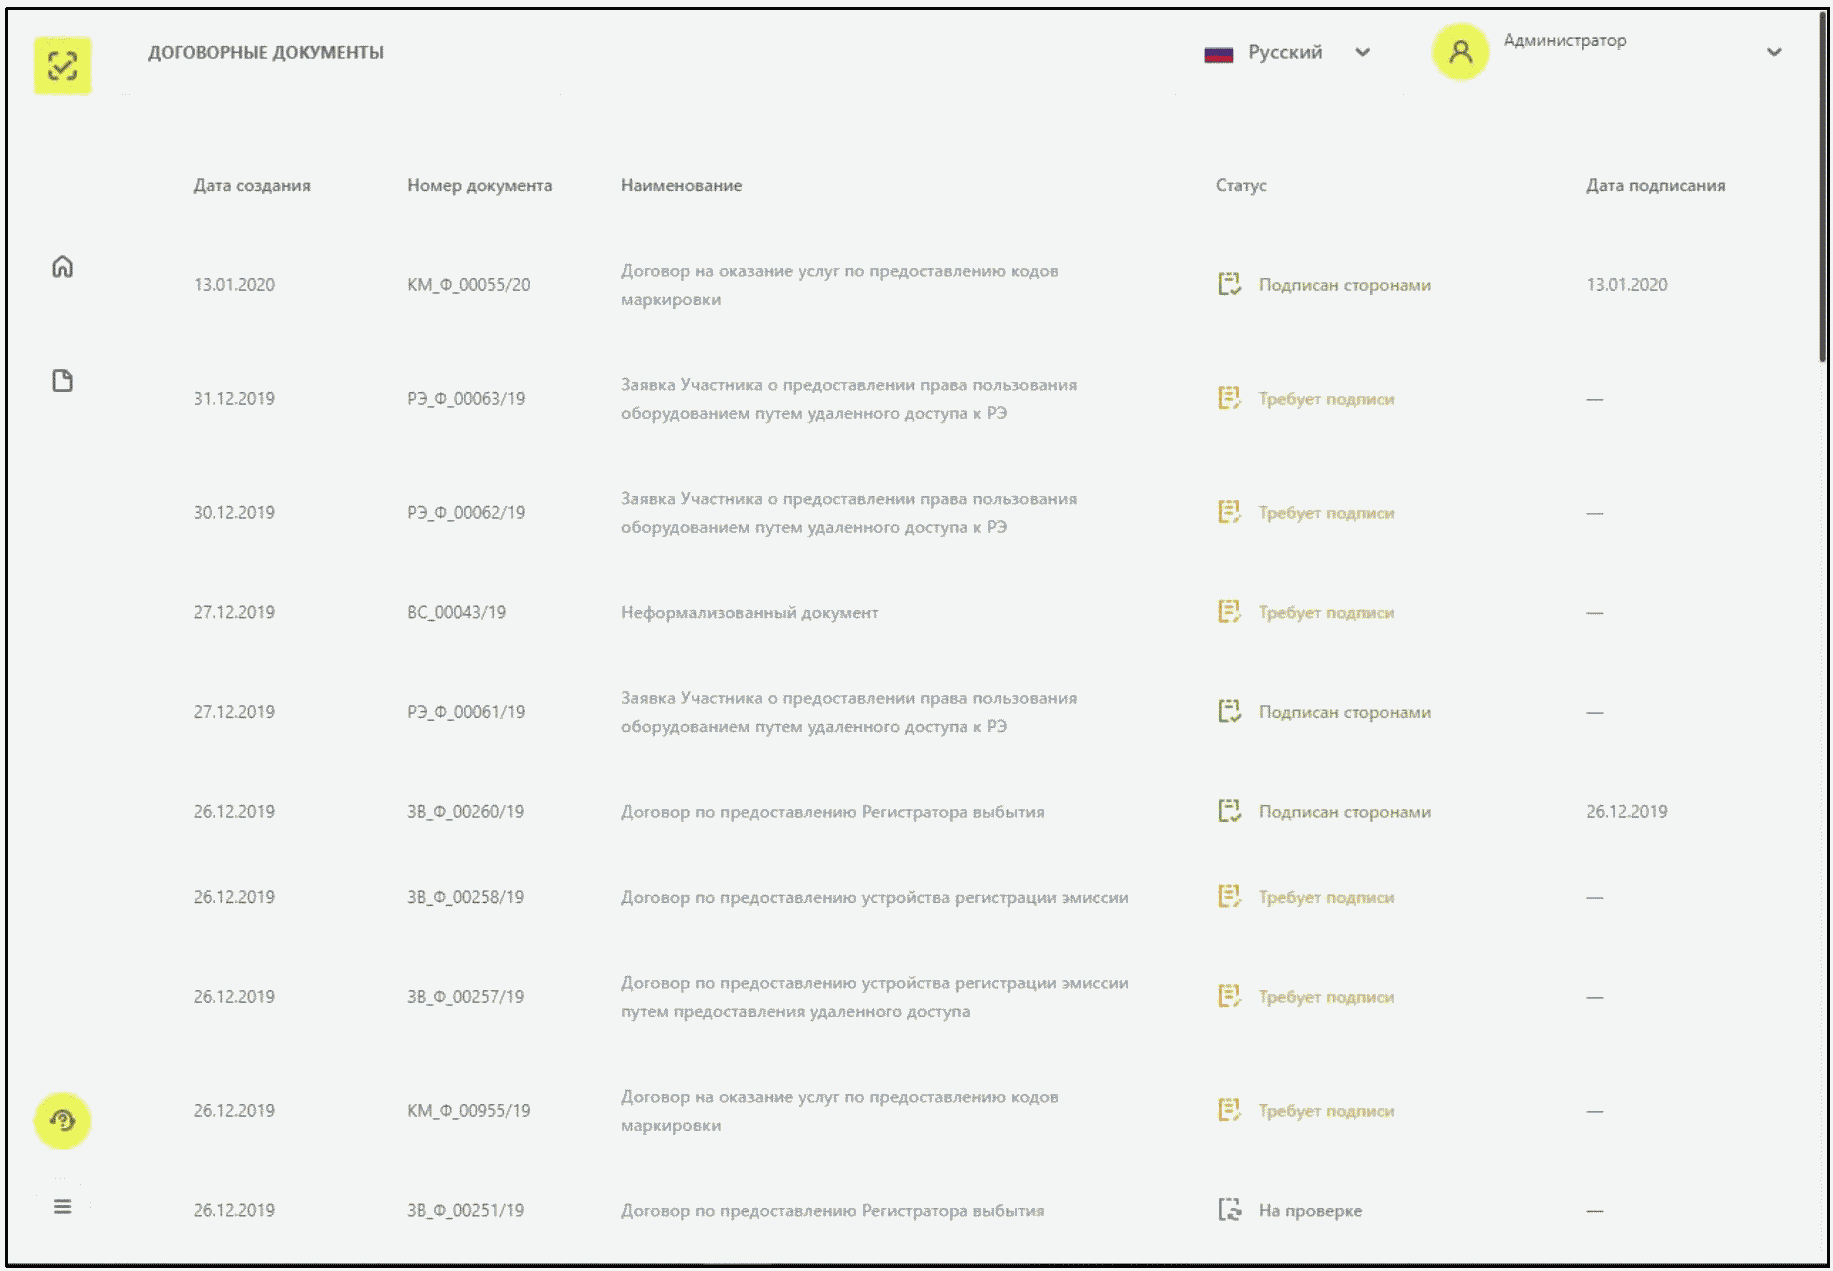Expand the language chevron arrow
Image resolution: width=1833 pixels, height=1271 pixels.
(x=1362, y=53)
